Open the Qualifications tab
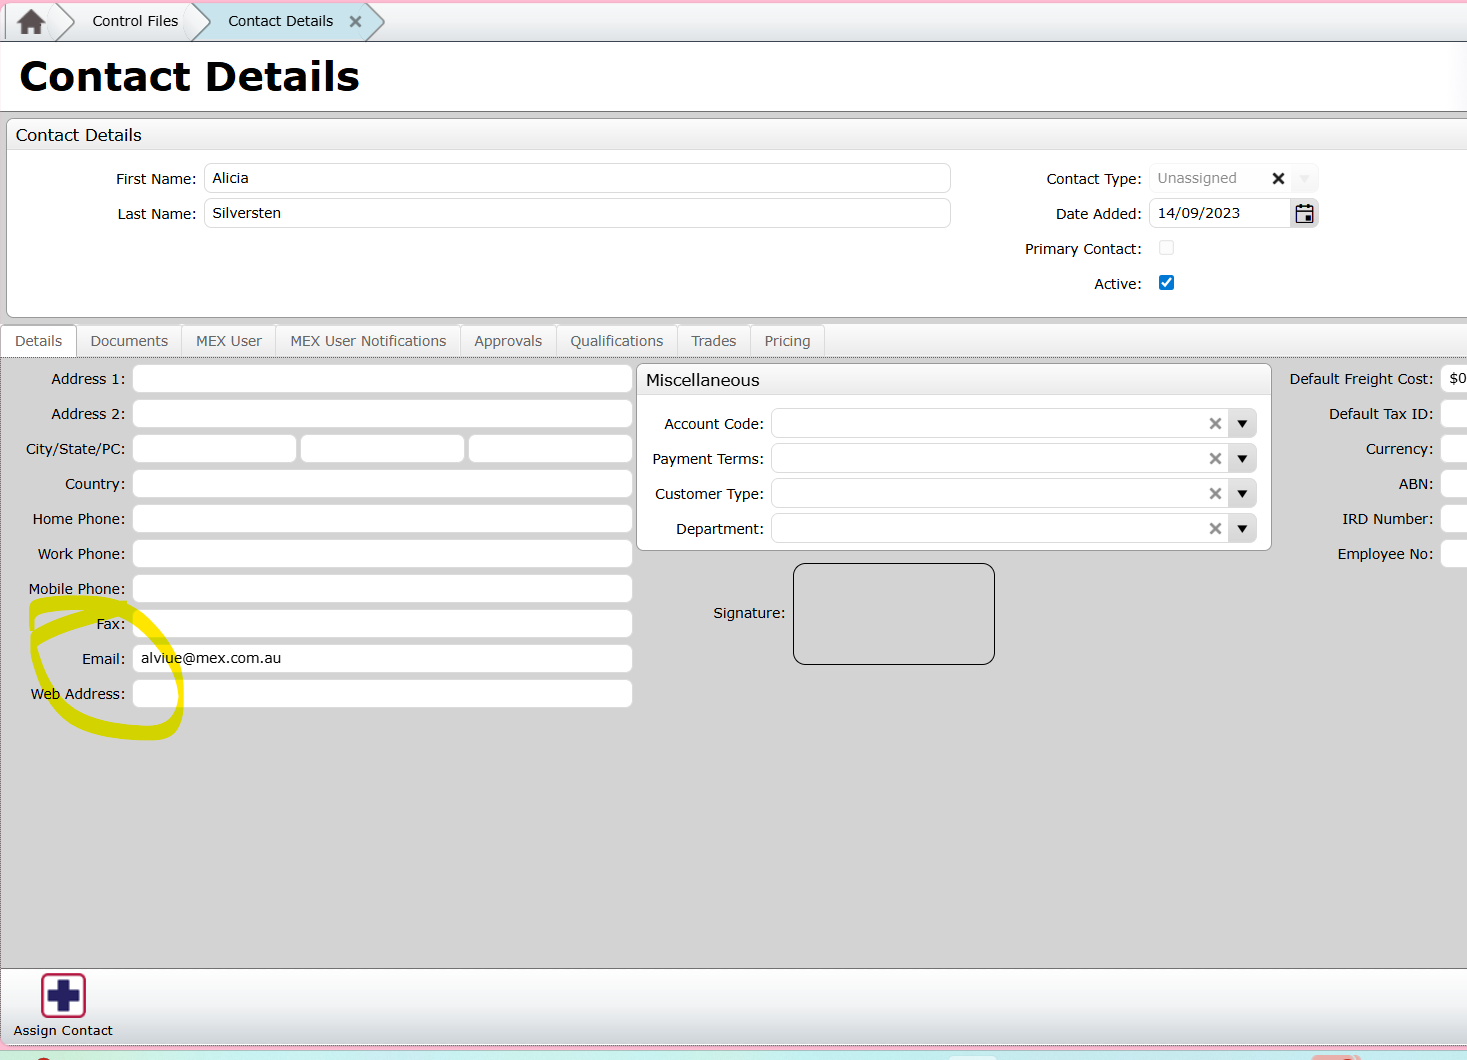This screenshot has width=1467, height=1060. coord(616,341)
